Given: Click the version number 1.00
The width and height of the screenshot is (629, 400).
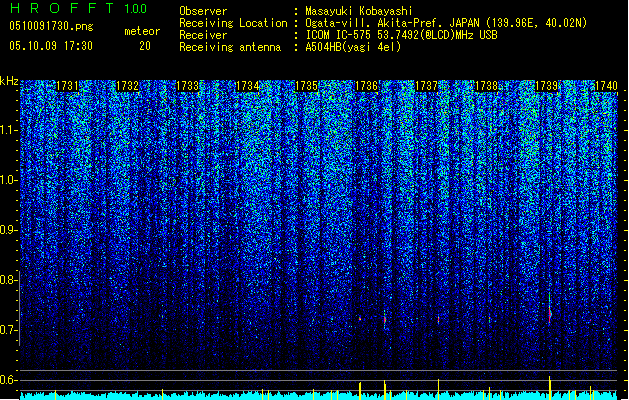Looking at the screenshot, I should pos(135,9).
